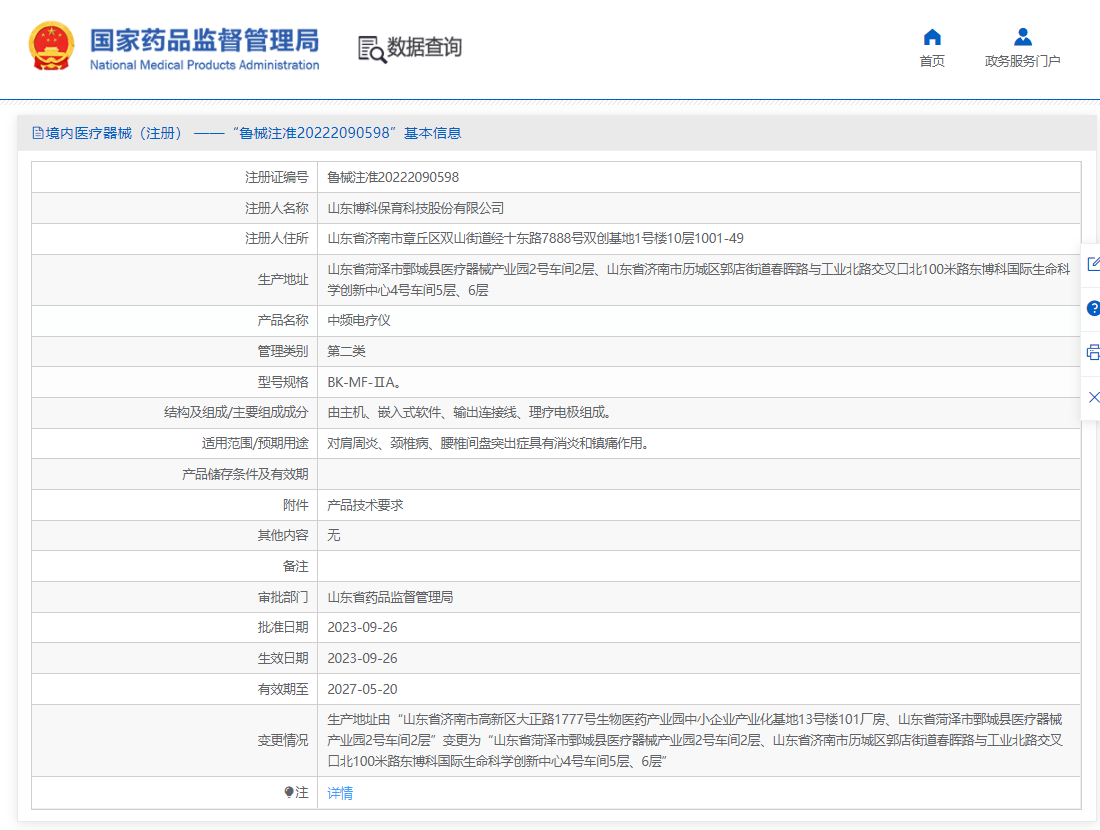Click the lightbulb icon beside 注
This screenshot has height=830, width=1100.
(x=288, y=792)
